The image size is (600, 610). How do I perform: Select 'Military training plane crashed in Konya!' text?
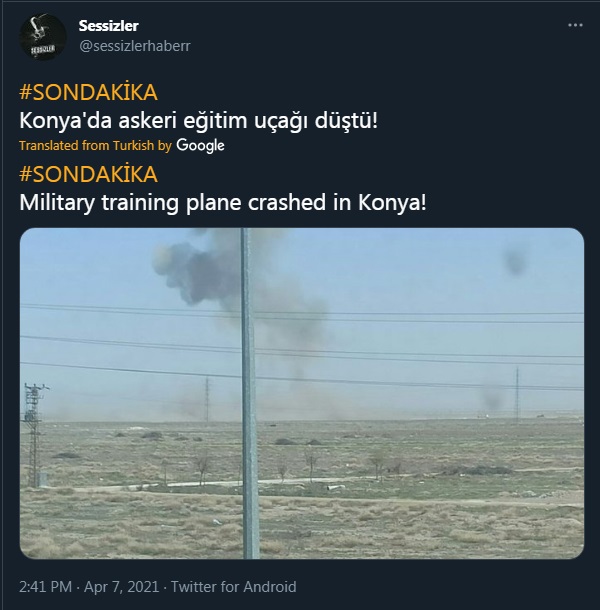pyautogui.click(x=223, y=203)
